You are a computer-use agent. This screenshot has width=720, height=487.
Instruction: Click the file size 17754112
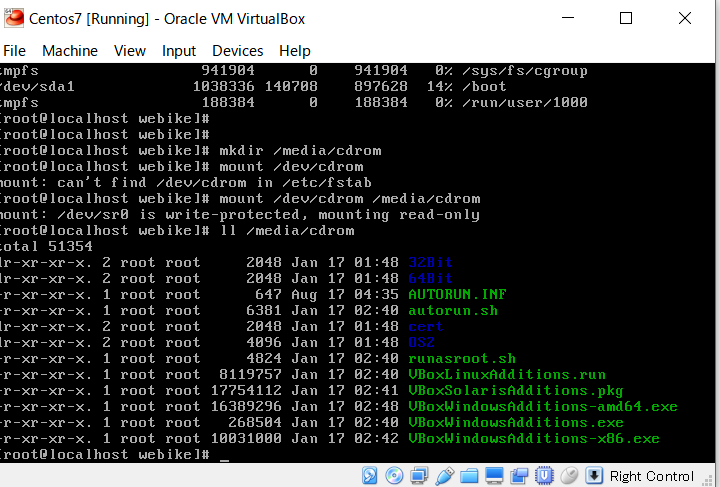[246, 391]
